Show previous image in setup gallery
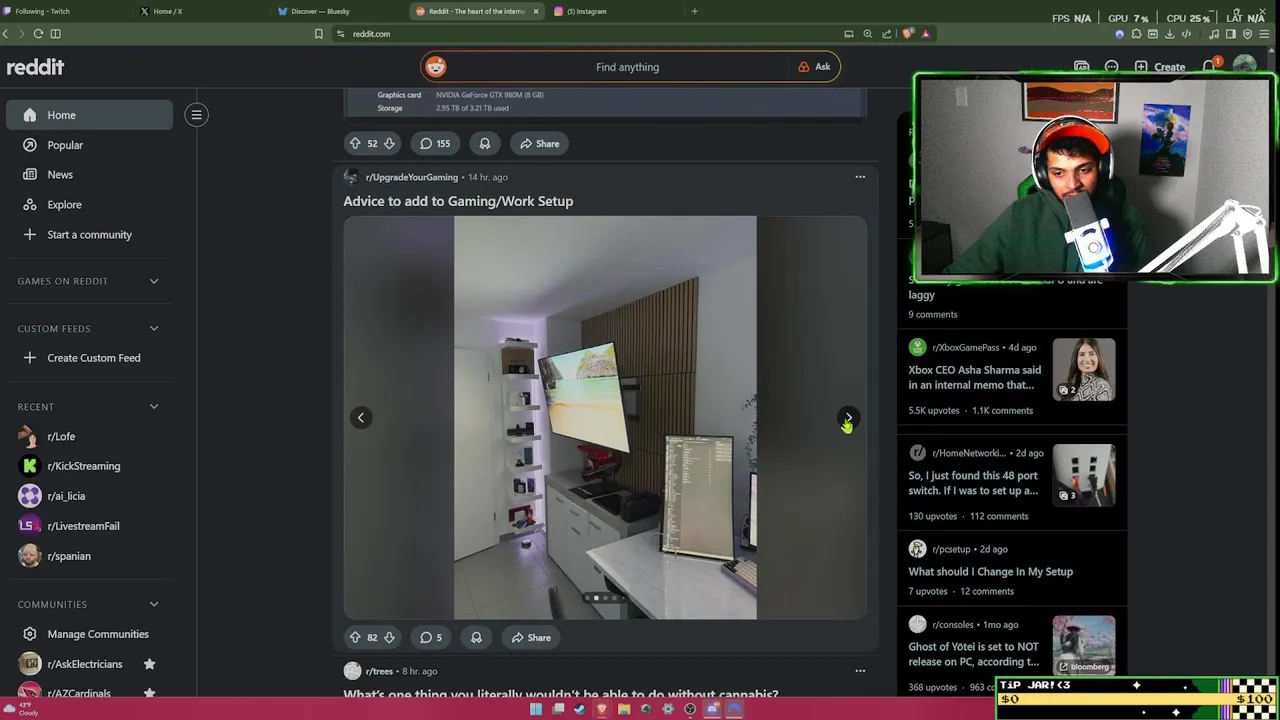Screen dimensions: 1280x720 [361, 418]
